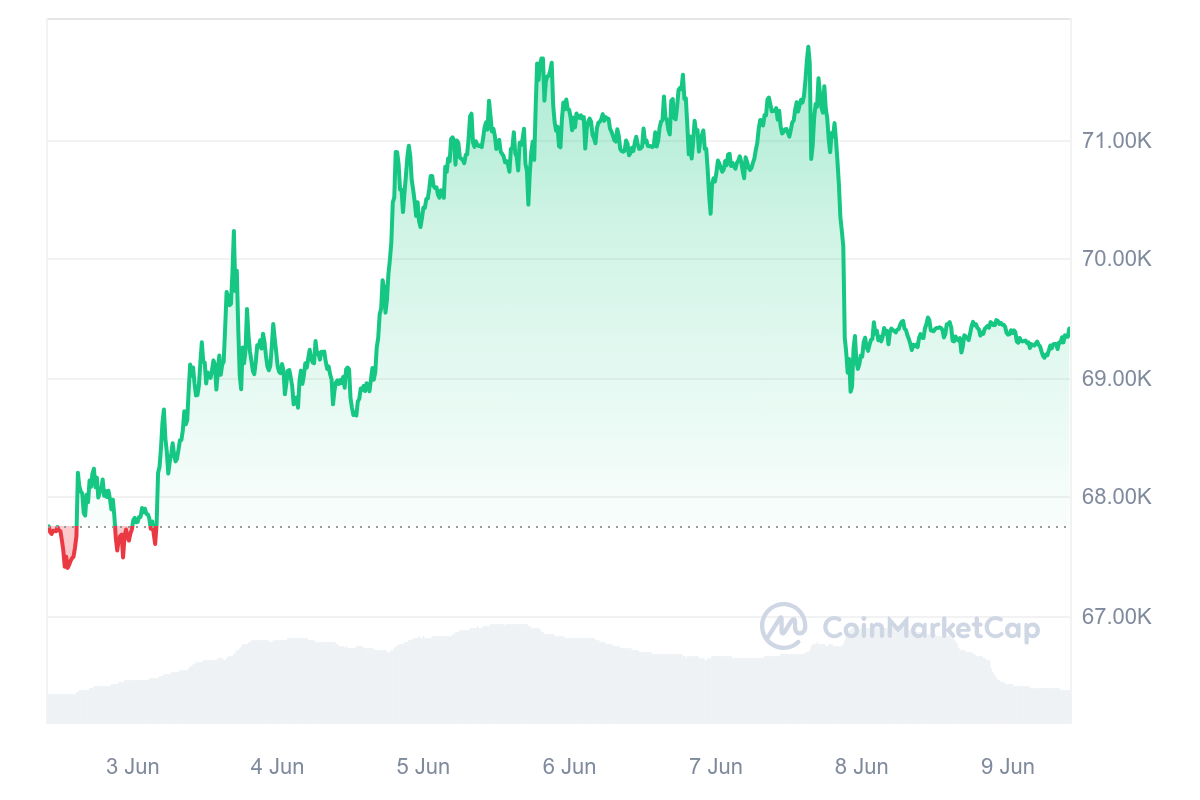Click the dotted opening-price baseline
The width and height of the screenshot is (1200, 800).
click(x=600, y=527)
